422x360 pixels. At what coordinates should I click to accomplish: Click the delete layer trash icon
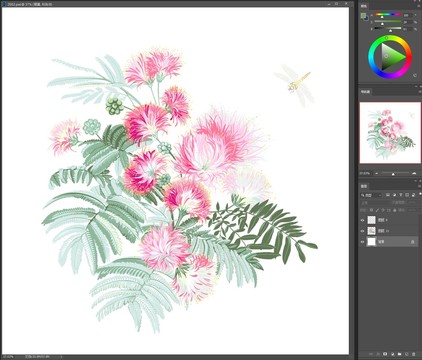tap(414, 354)
